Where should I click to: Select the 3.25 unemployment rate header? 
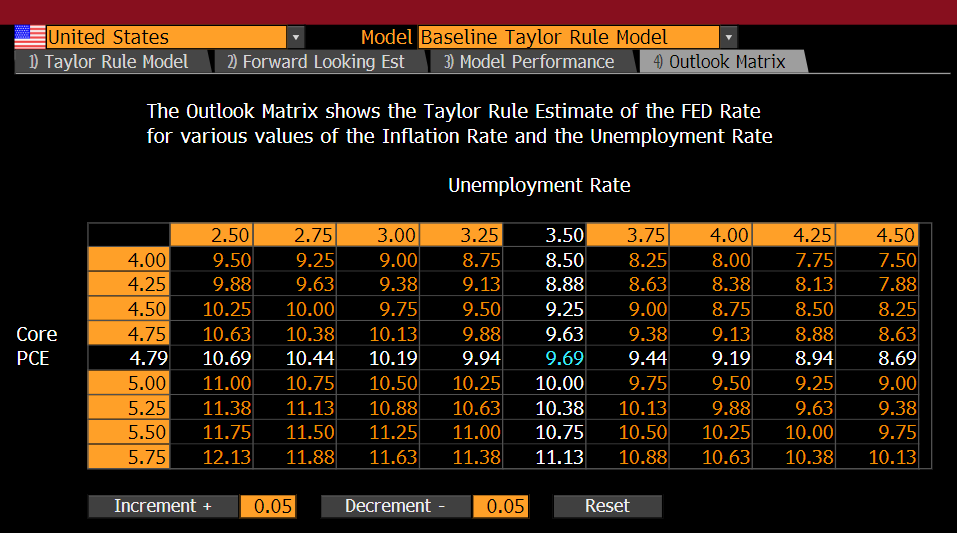pyautogui.click(x=461, y=235)
